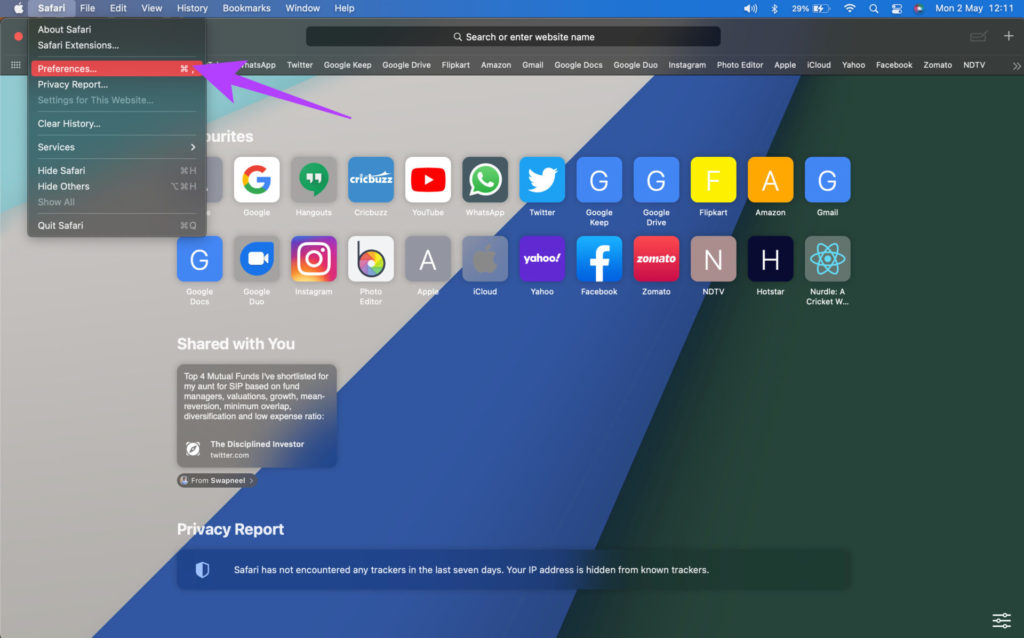This screenshot has width=1024, height=638.
Task: Open the WhatsApp favourite tile
Action: point(485,180)
